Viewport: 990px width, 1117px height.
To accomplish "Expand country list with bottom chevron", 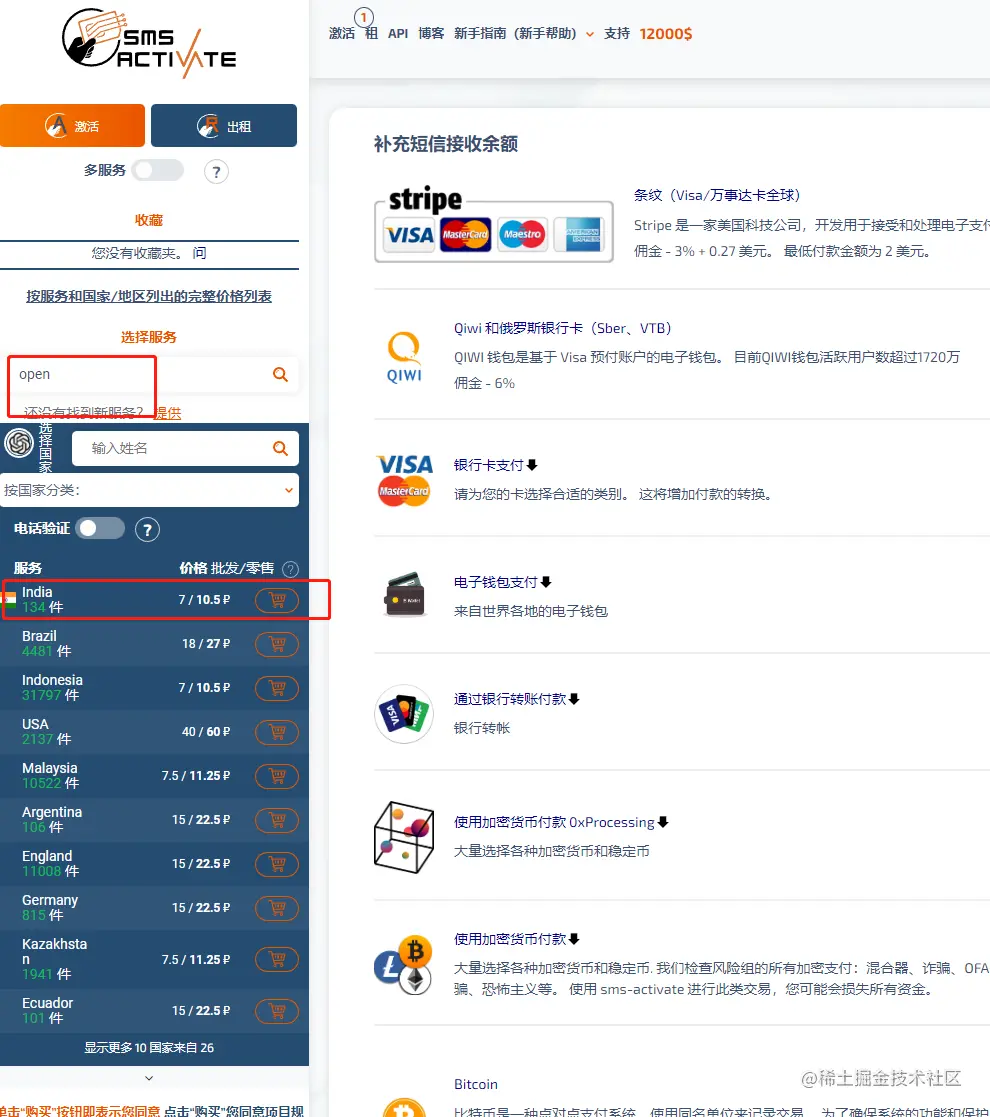I will click(149, 1078).
